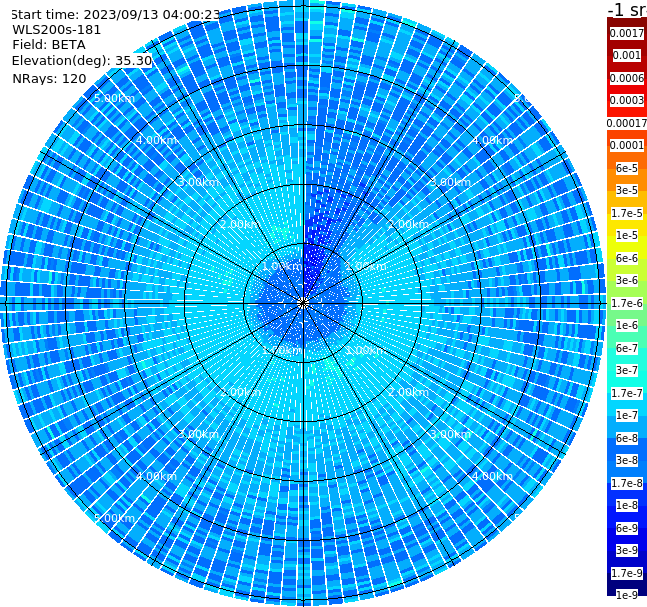
Task: Click the '6e-5' color scale label
Action: point(627,168)
